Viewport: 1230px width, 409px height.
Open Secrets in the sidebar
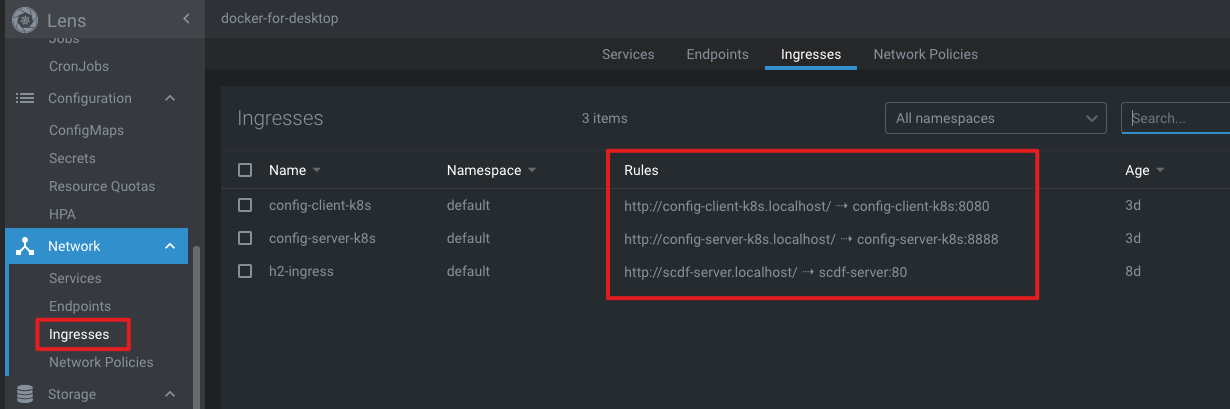72,158
